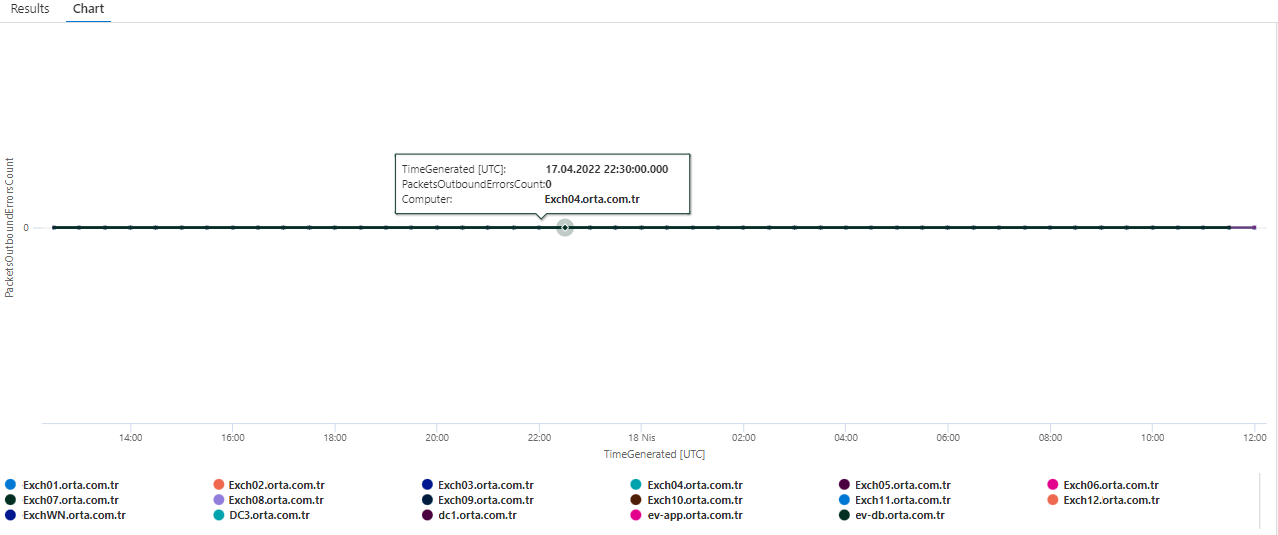1278x535 pixels.
Task: Click Exch01.orta.com.tr legend color dot
Action: 10,485
